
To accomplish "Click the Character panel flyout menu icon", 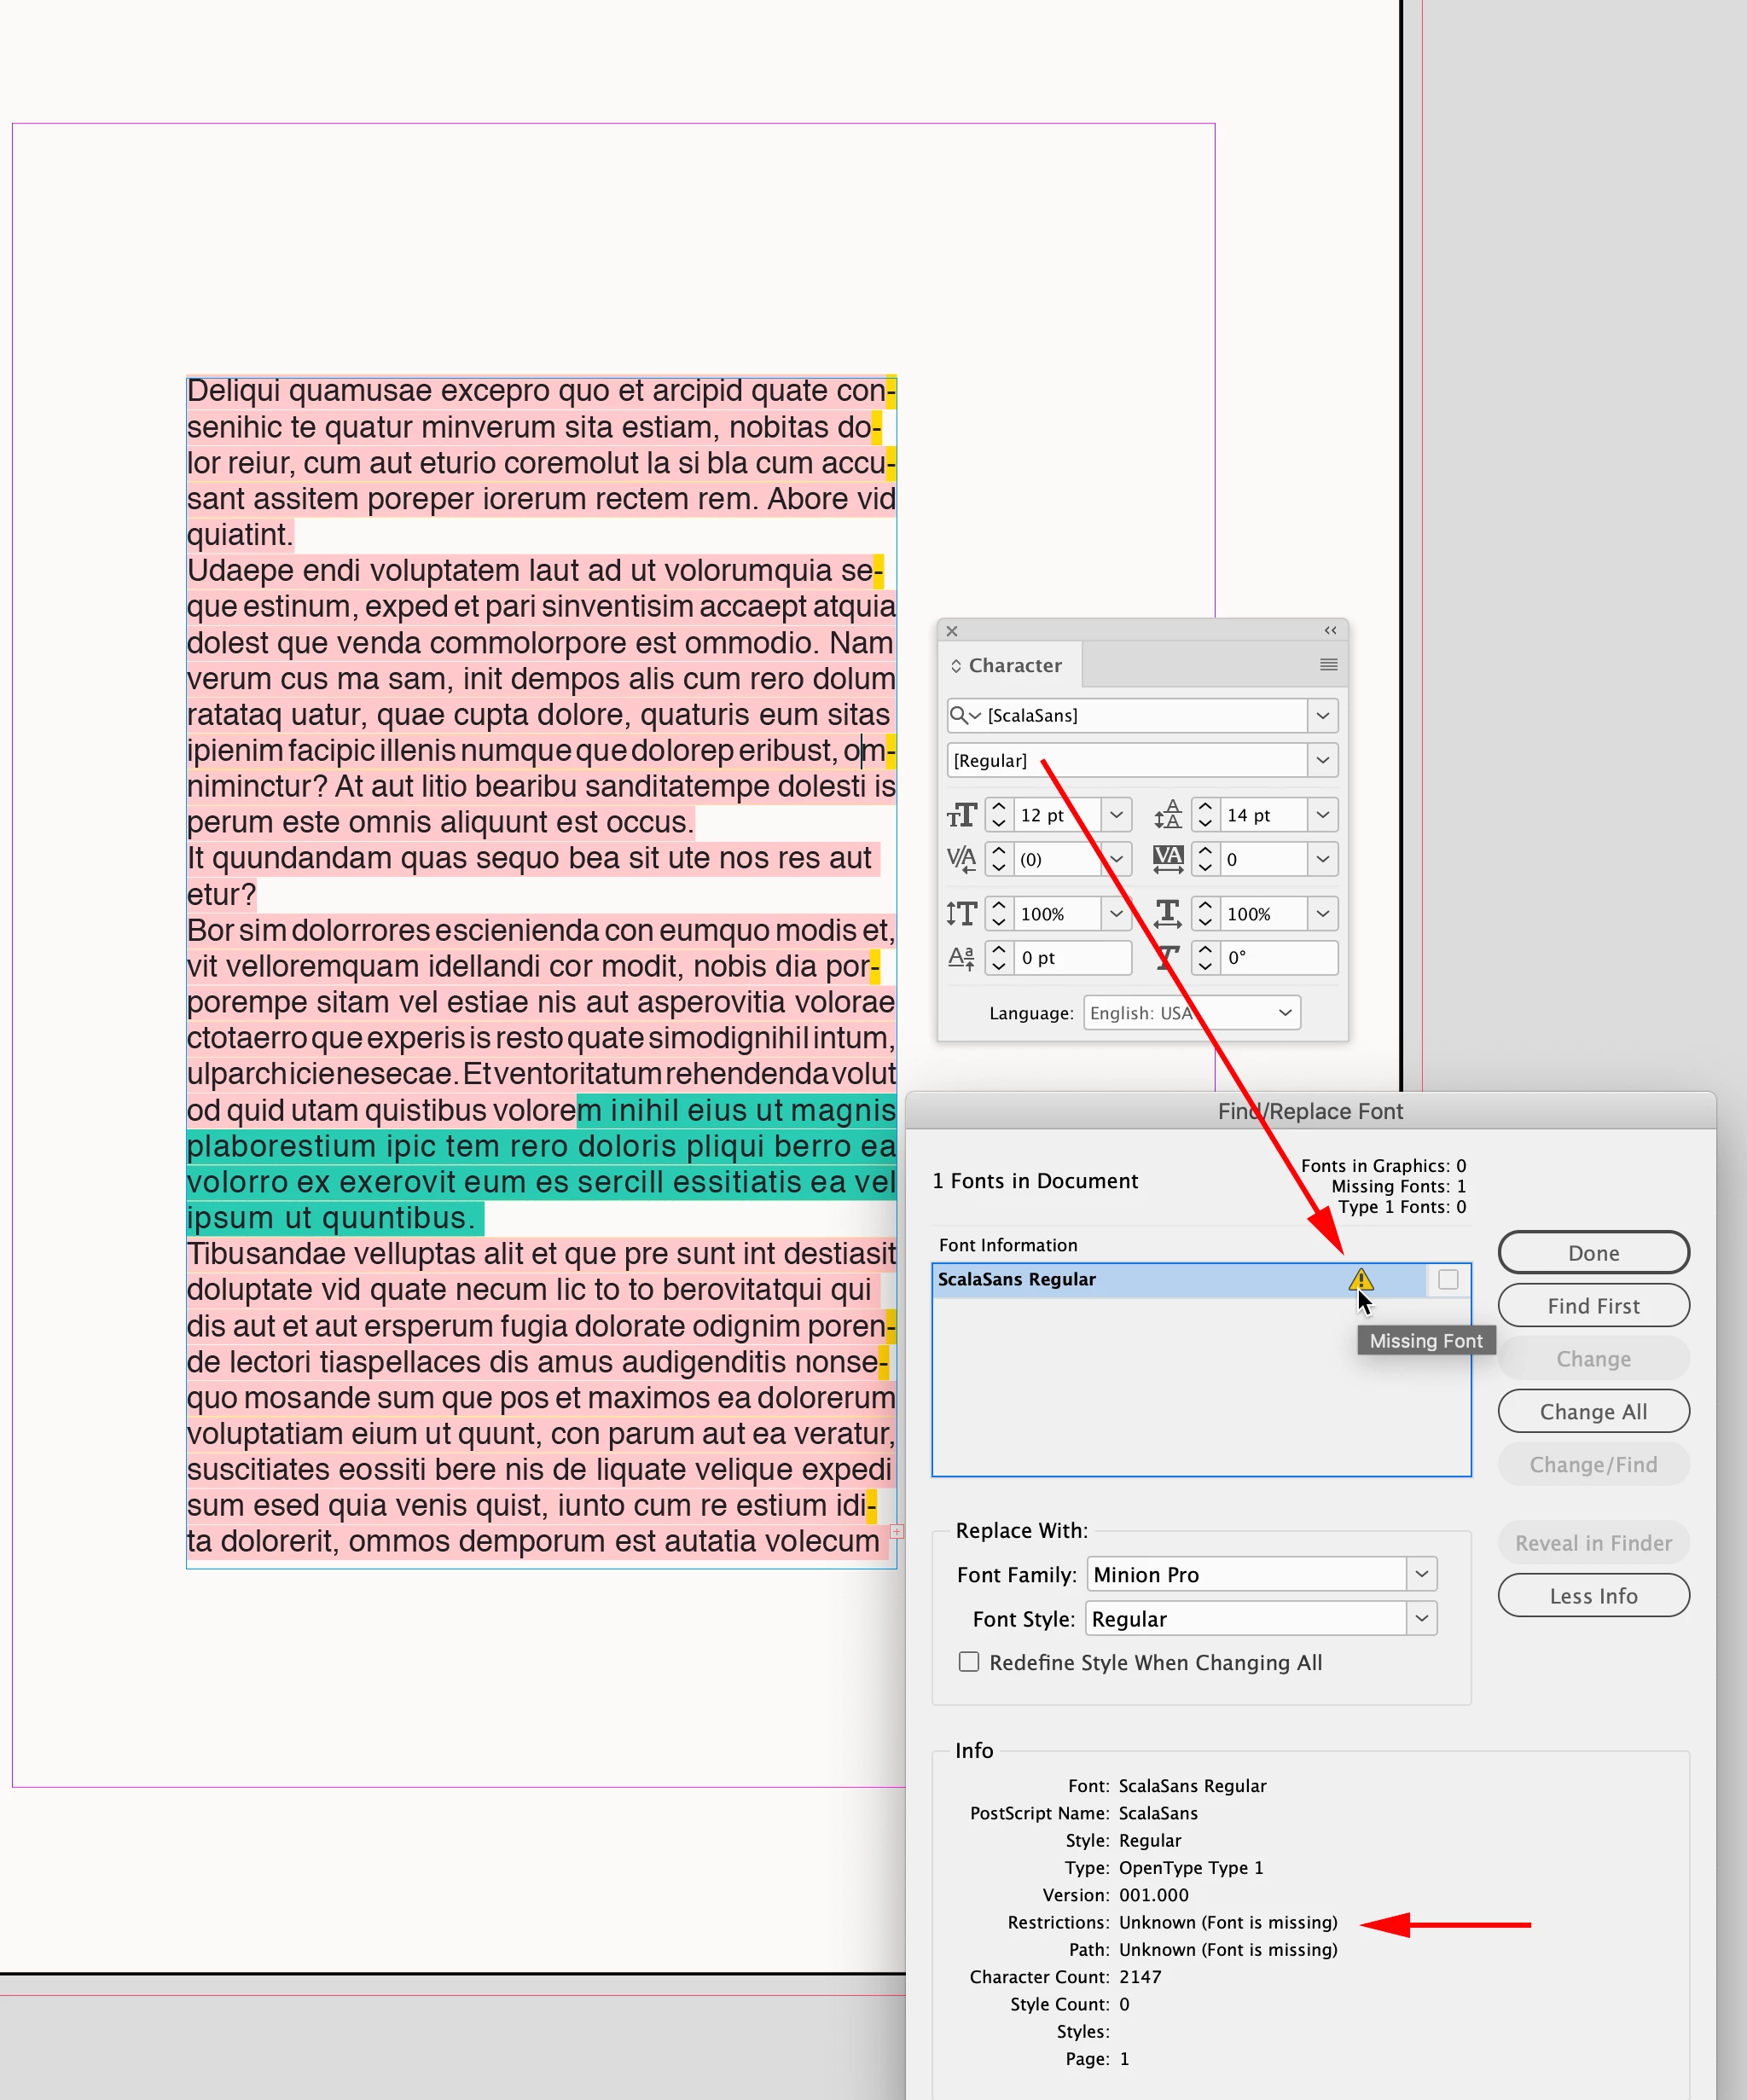I will tap(1328, 665).
